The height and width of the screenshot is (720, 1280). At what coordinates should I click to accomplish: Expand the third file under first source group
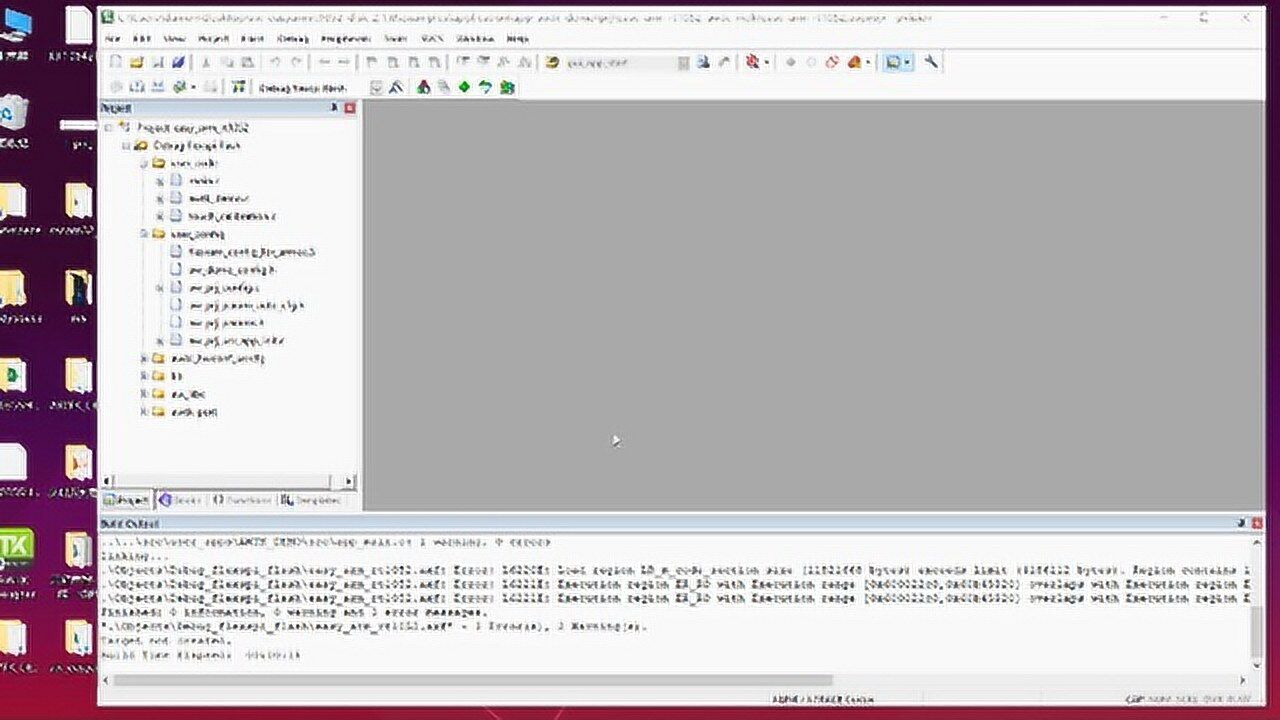point(160,216)
